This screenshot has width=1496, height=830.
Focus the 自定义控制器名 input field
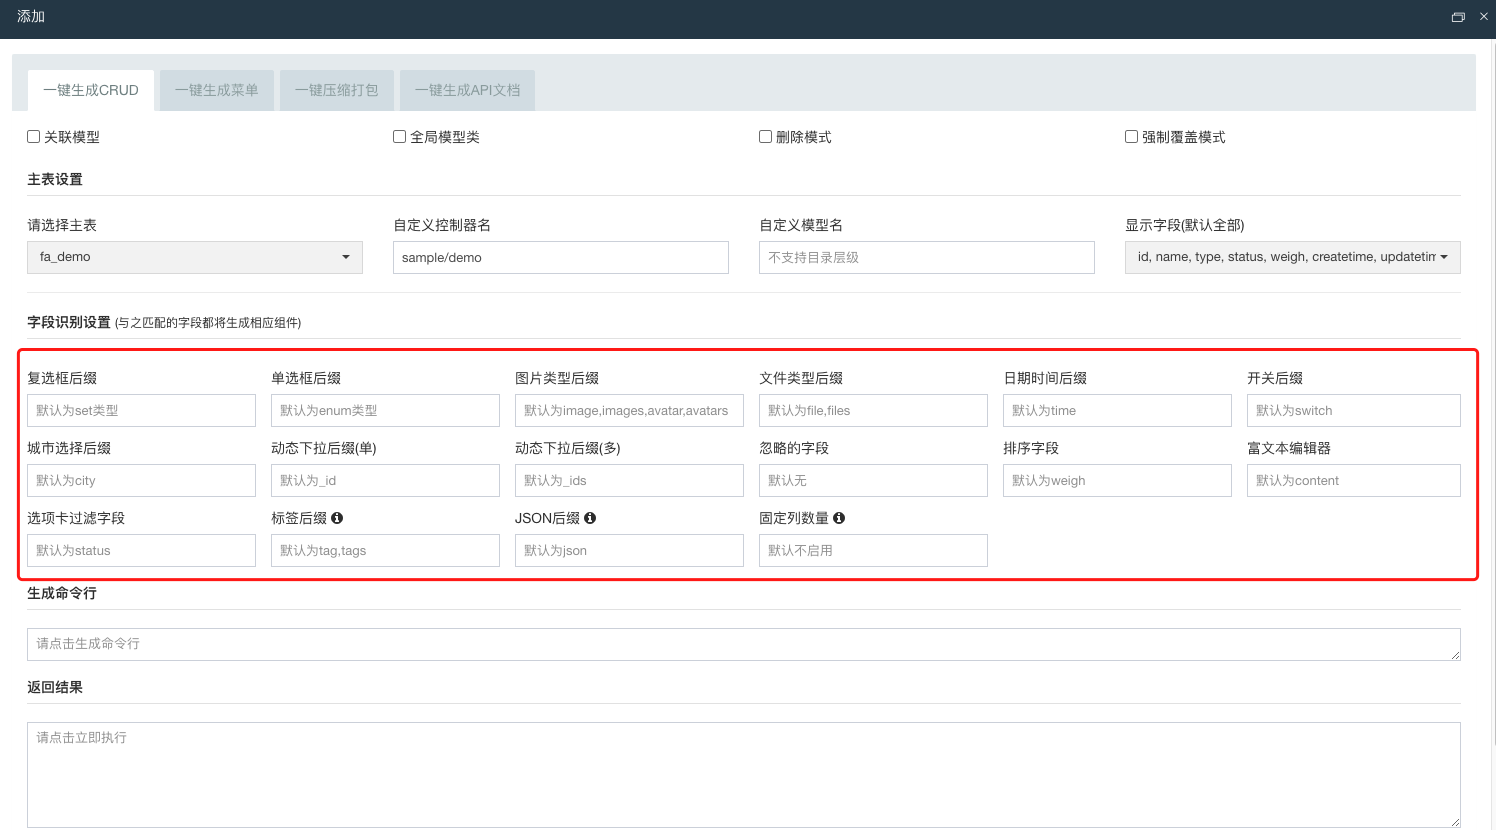click(x=561, y=257)
